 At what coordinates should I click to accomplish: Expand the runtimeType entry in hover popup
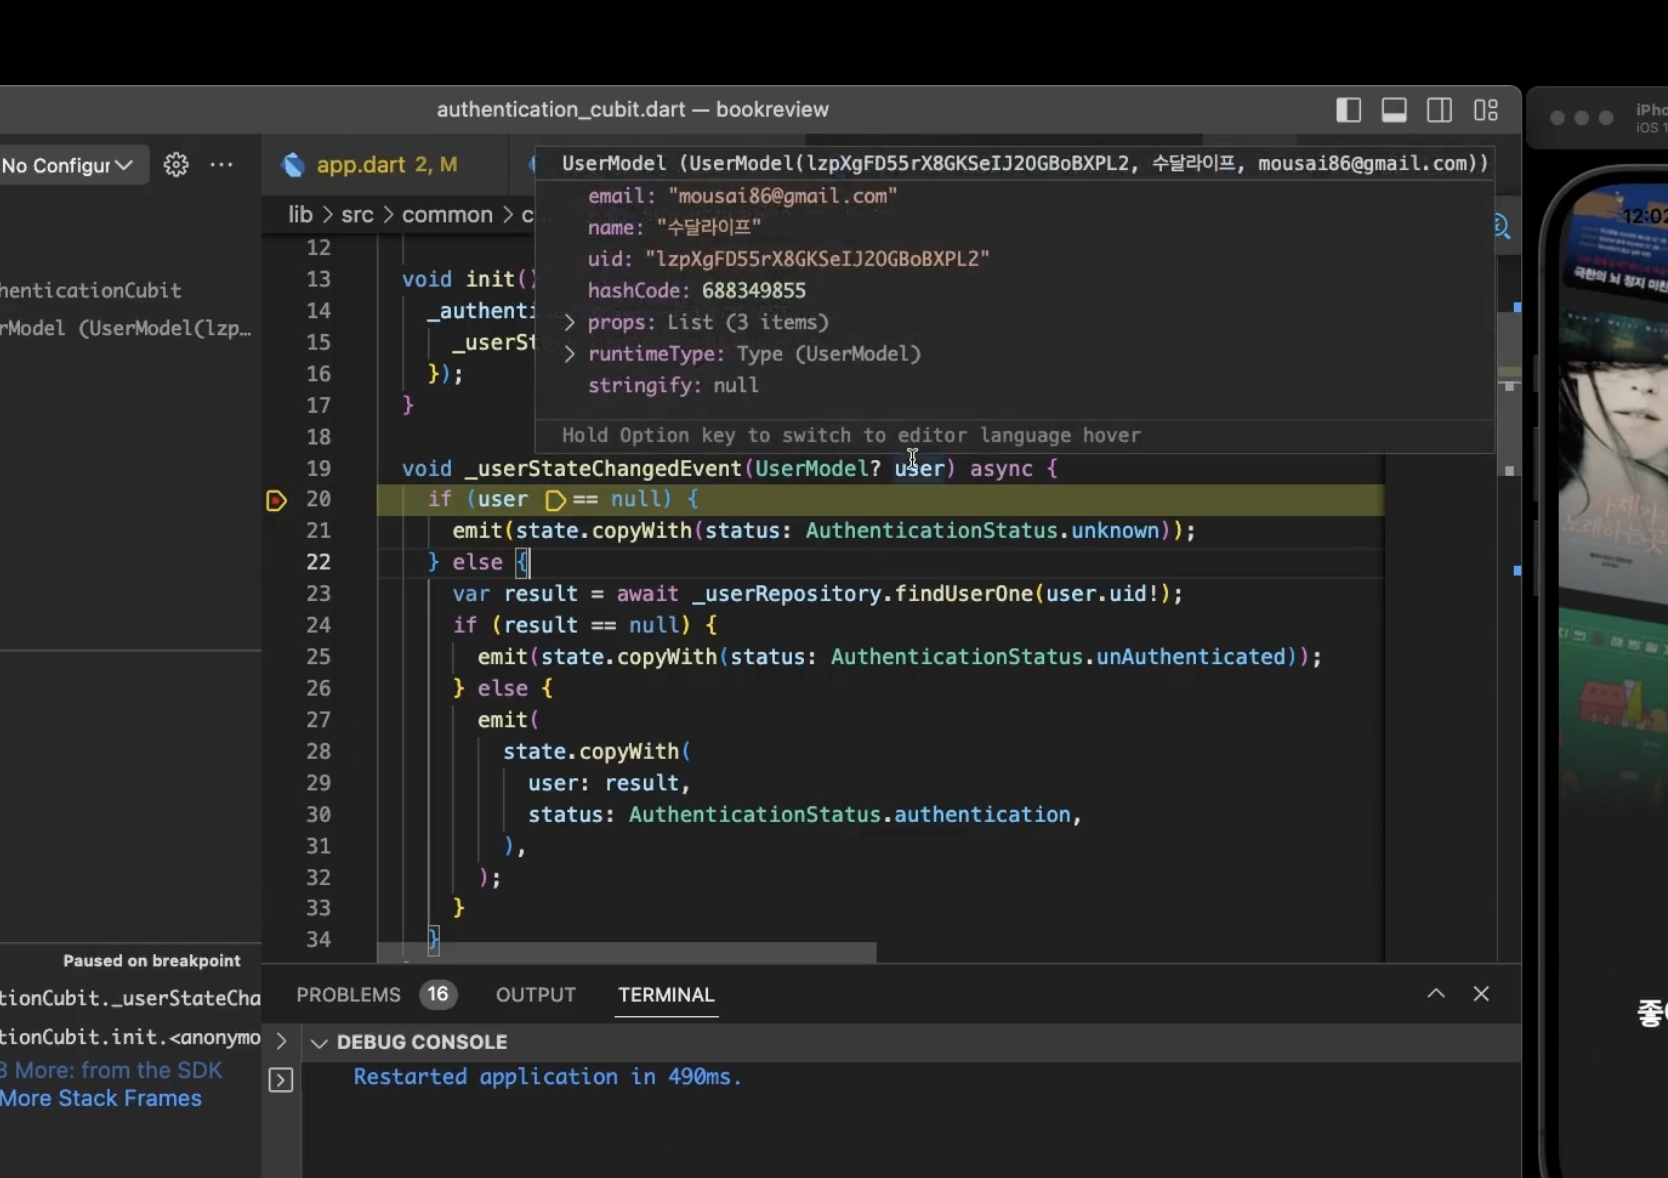[x=569, y=354]
